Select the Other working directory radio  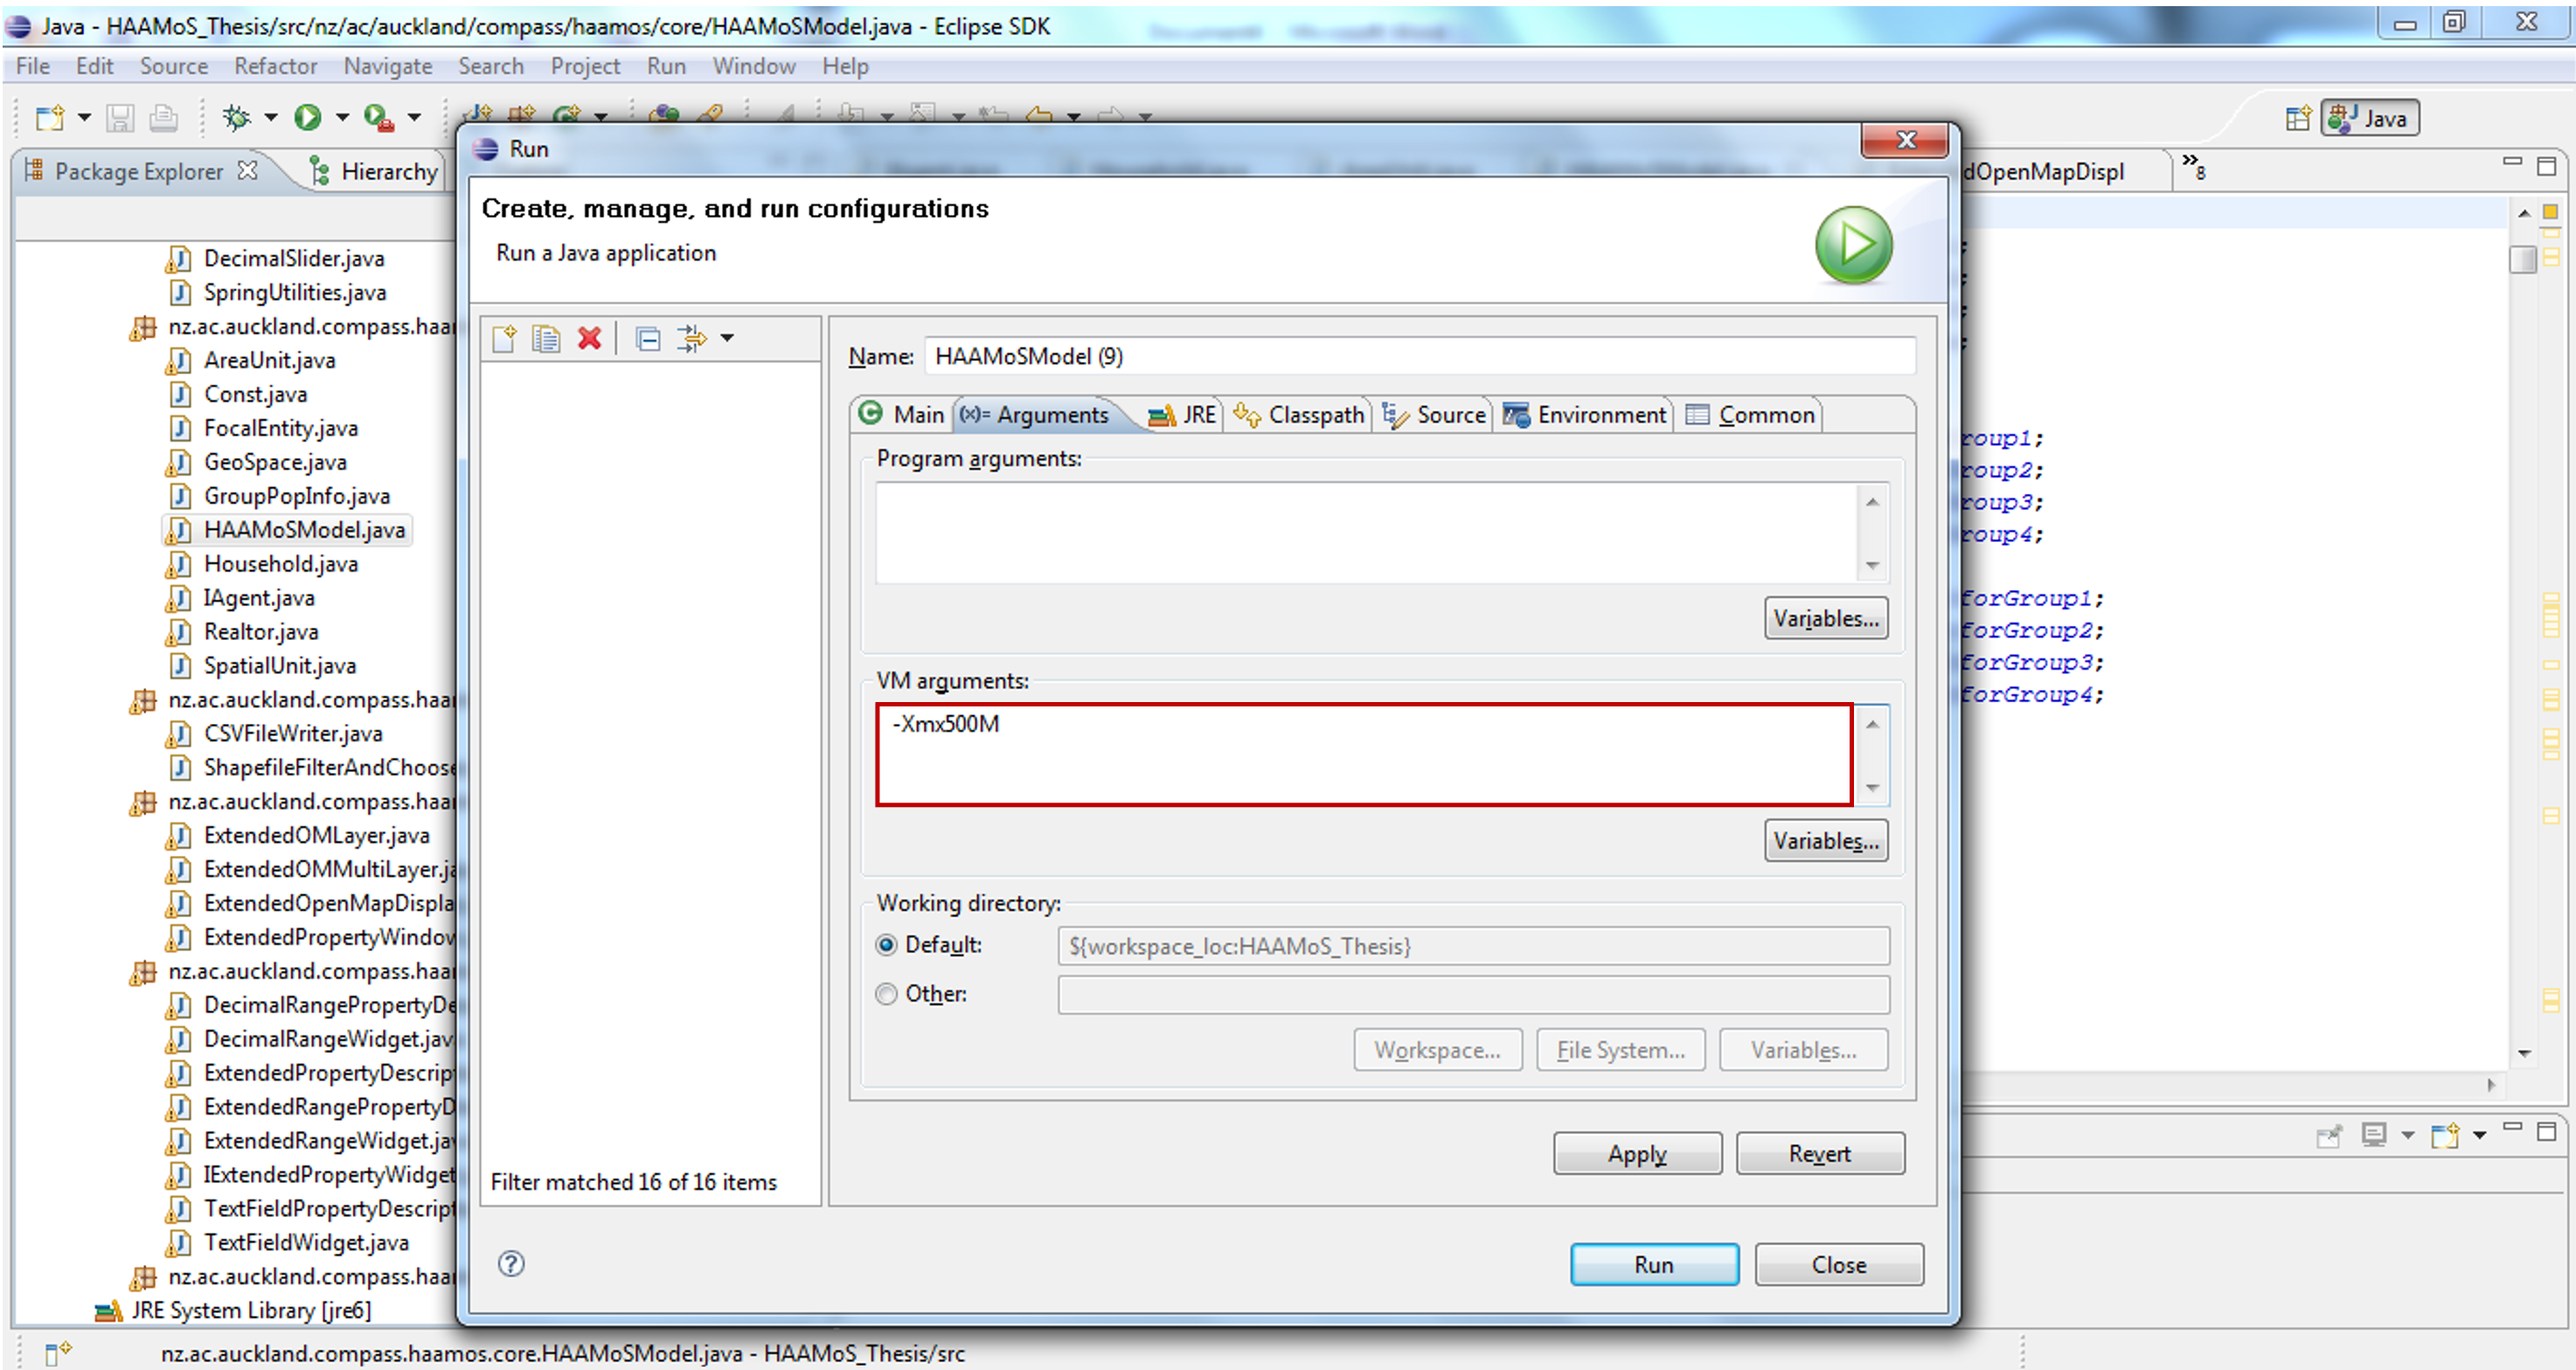pyautogui.click(x=886, y=994)
